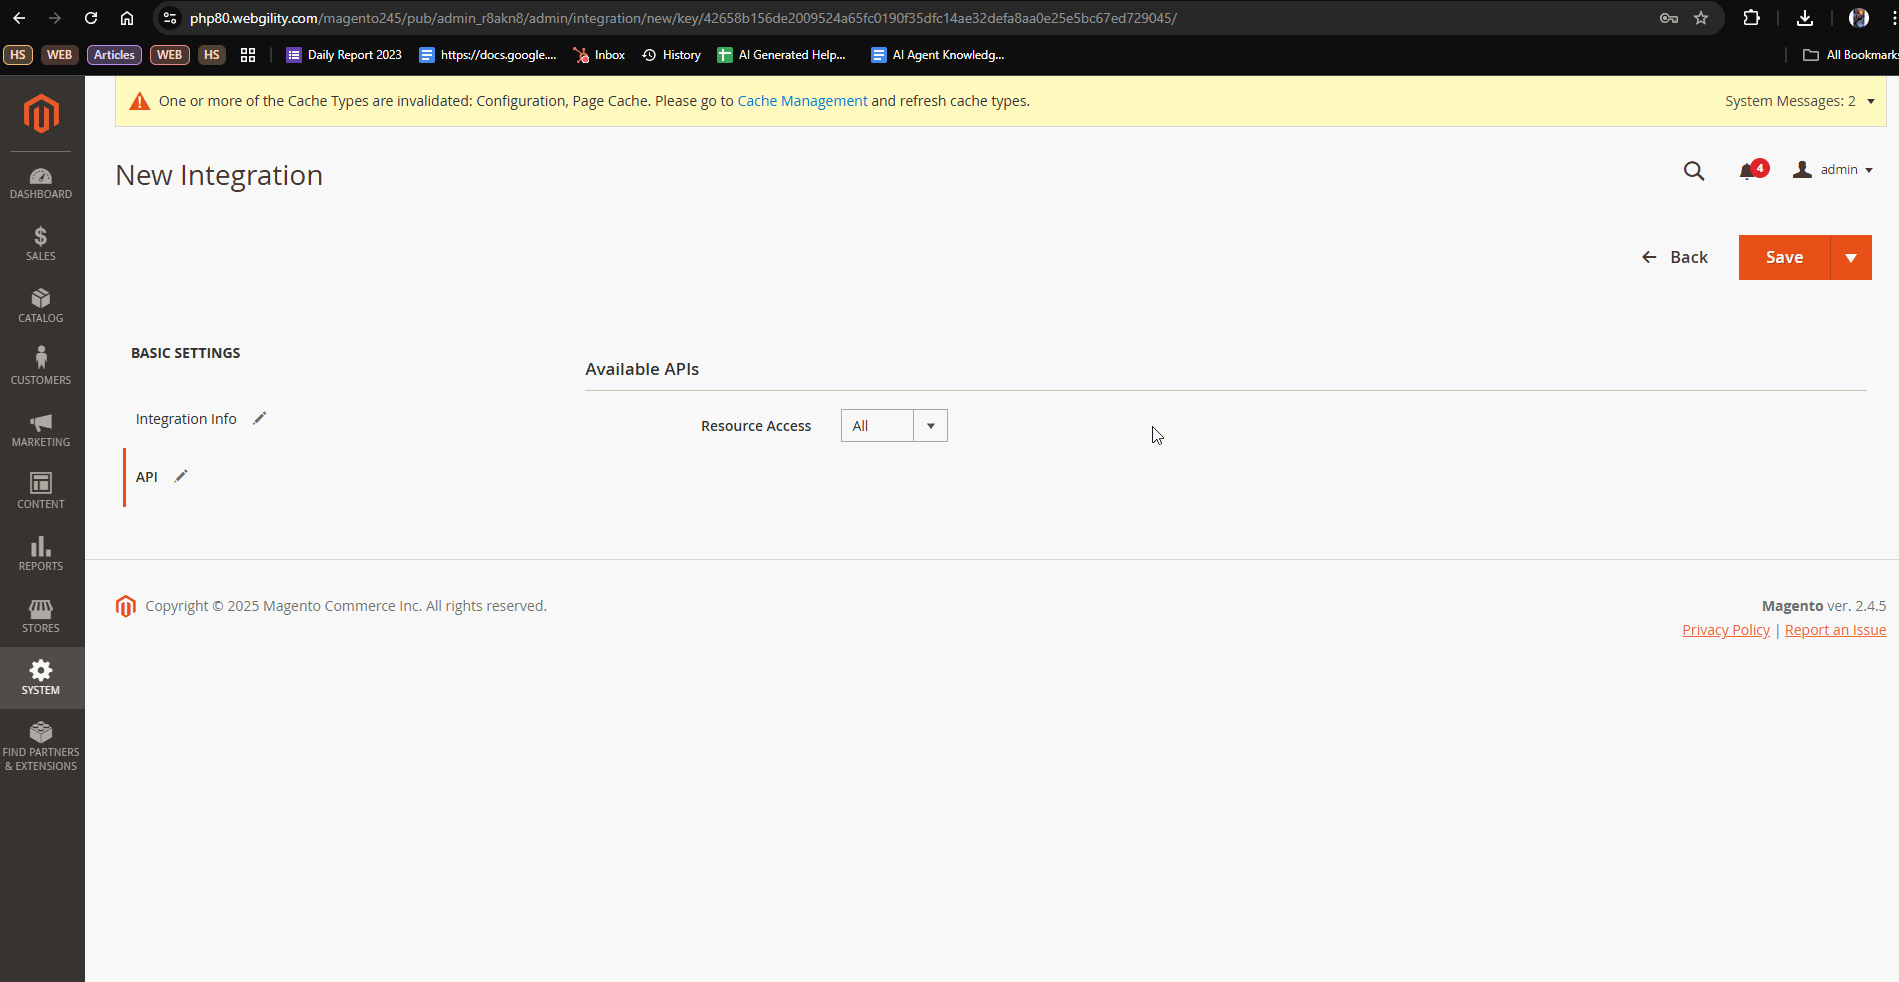Click the notifications bell icon
The width and height of the screenshot is (1899, 982).
(x=1748, y=171)
